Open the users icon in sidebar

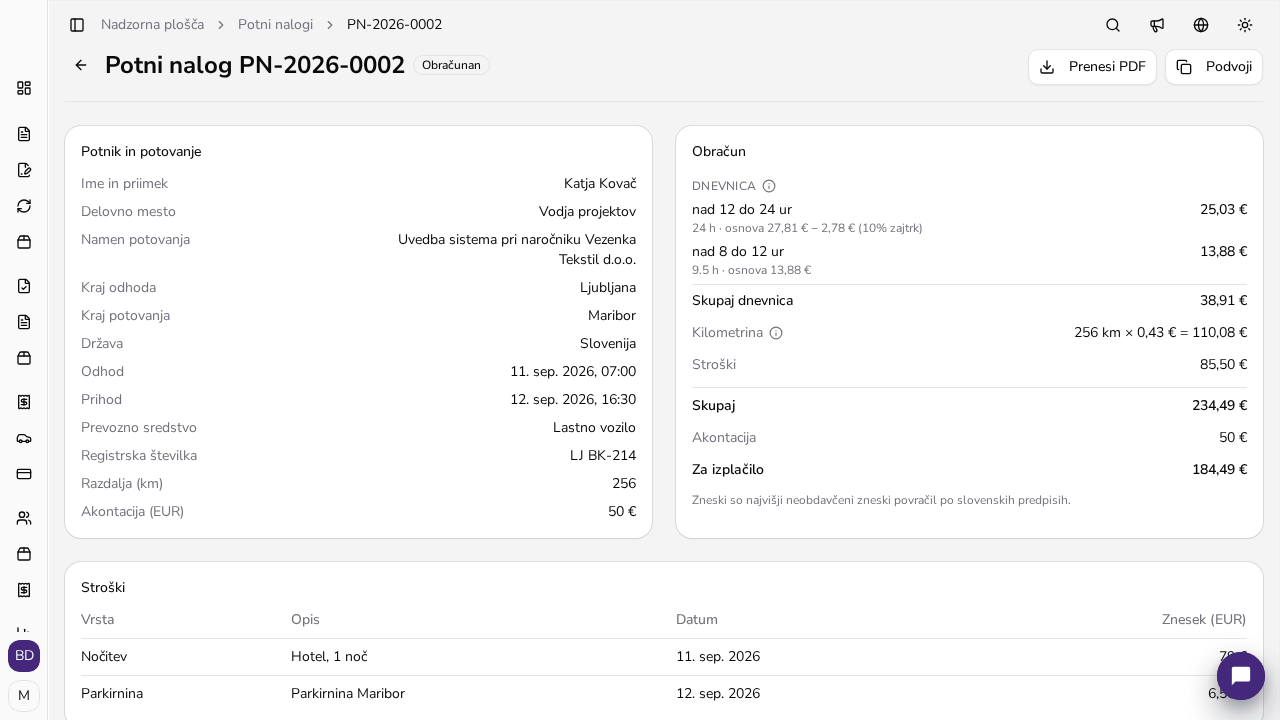[24, 518]
